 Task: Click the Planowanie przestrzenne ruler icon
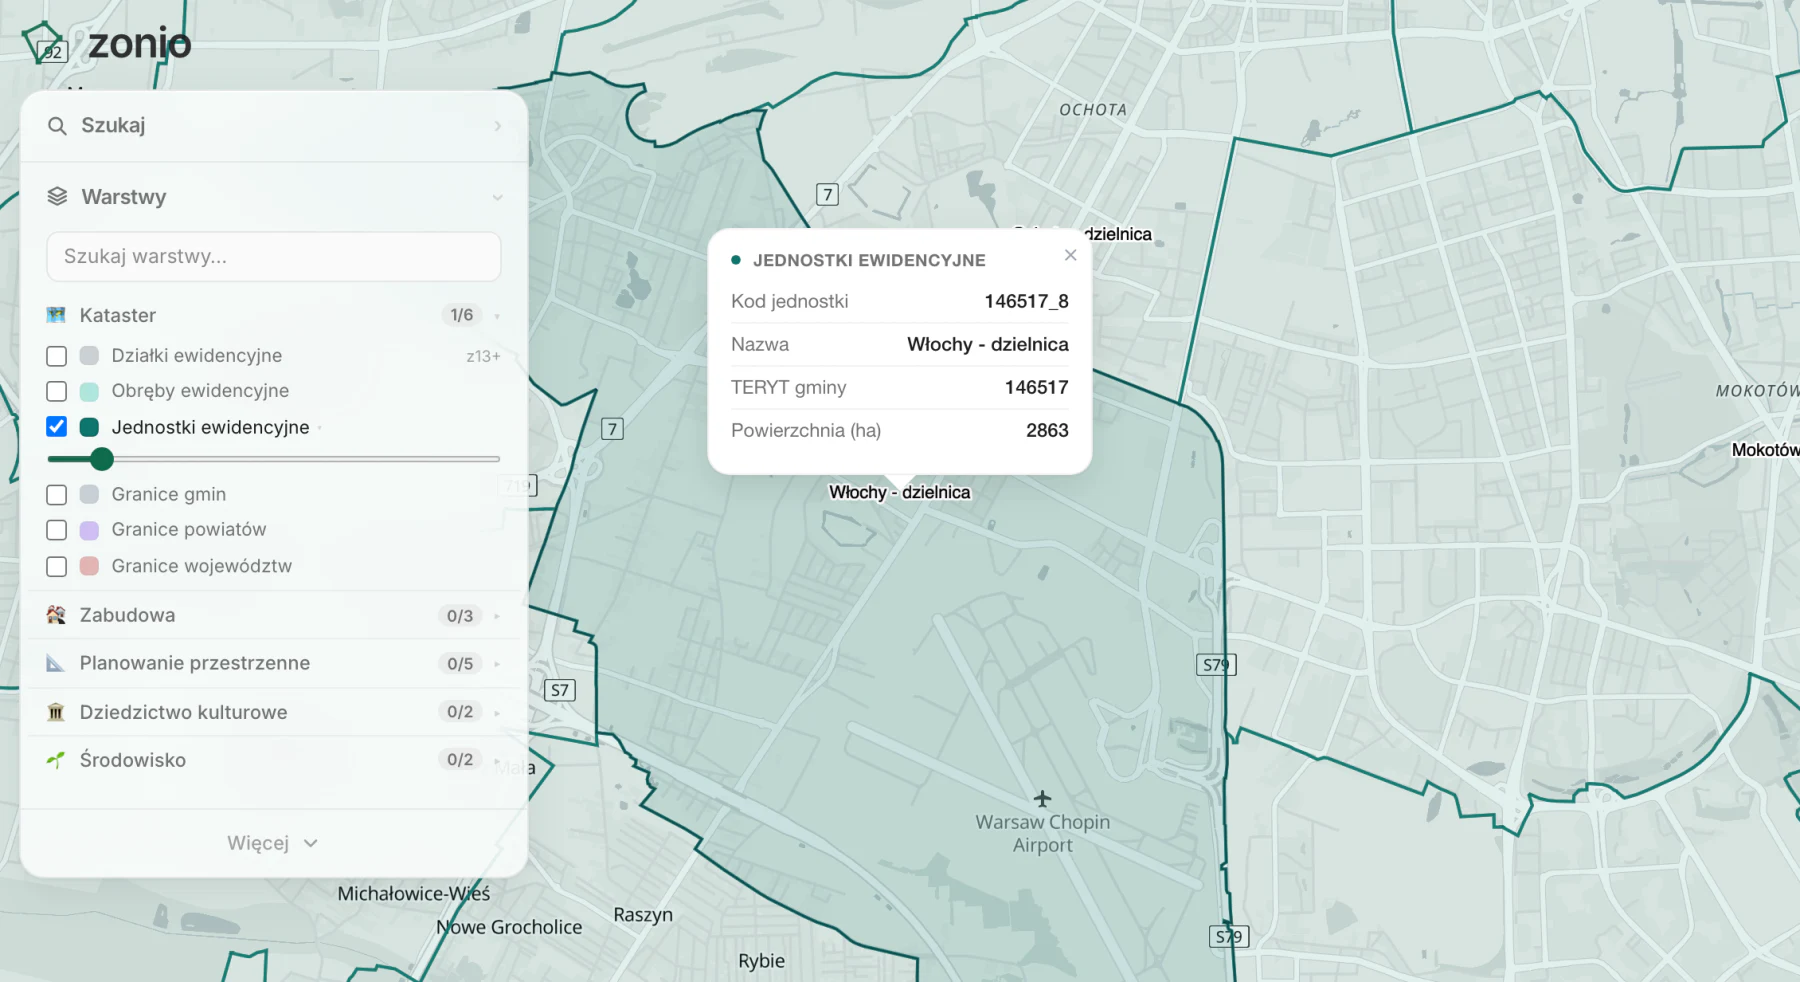pos(56,663)
